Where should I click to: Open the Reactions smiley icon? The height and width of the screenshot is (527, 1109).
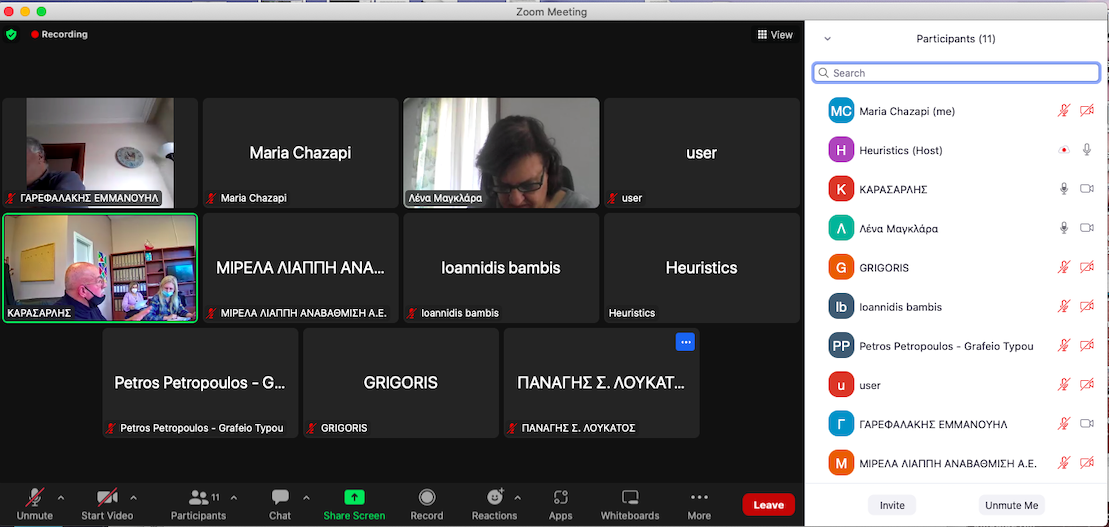click(x=495, y=497)
